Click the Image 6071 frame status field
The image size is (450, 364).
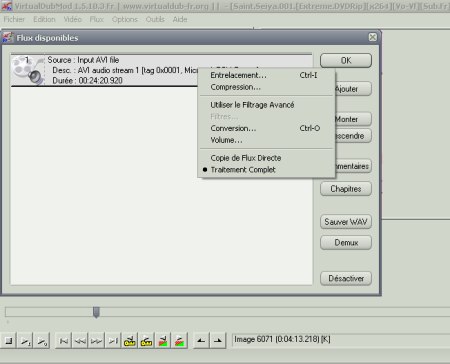(x=341, y=340)
